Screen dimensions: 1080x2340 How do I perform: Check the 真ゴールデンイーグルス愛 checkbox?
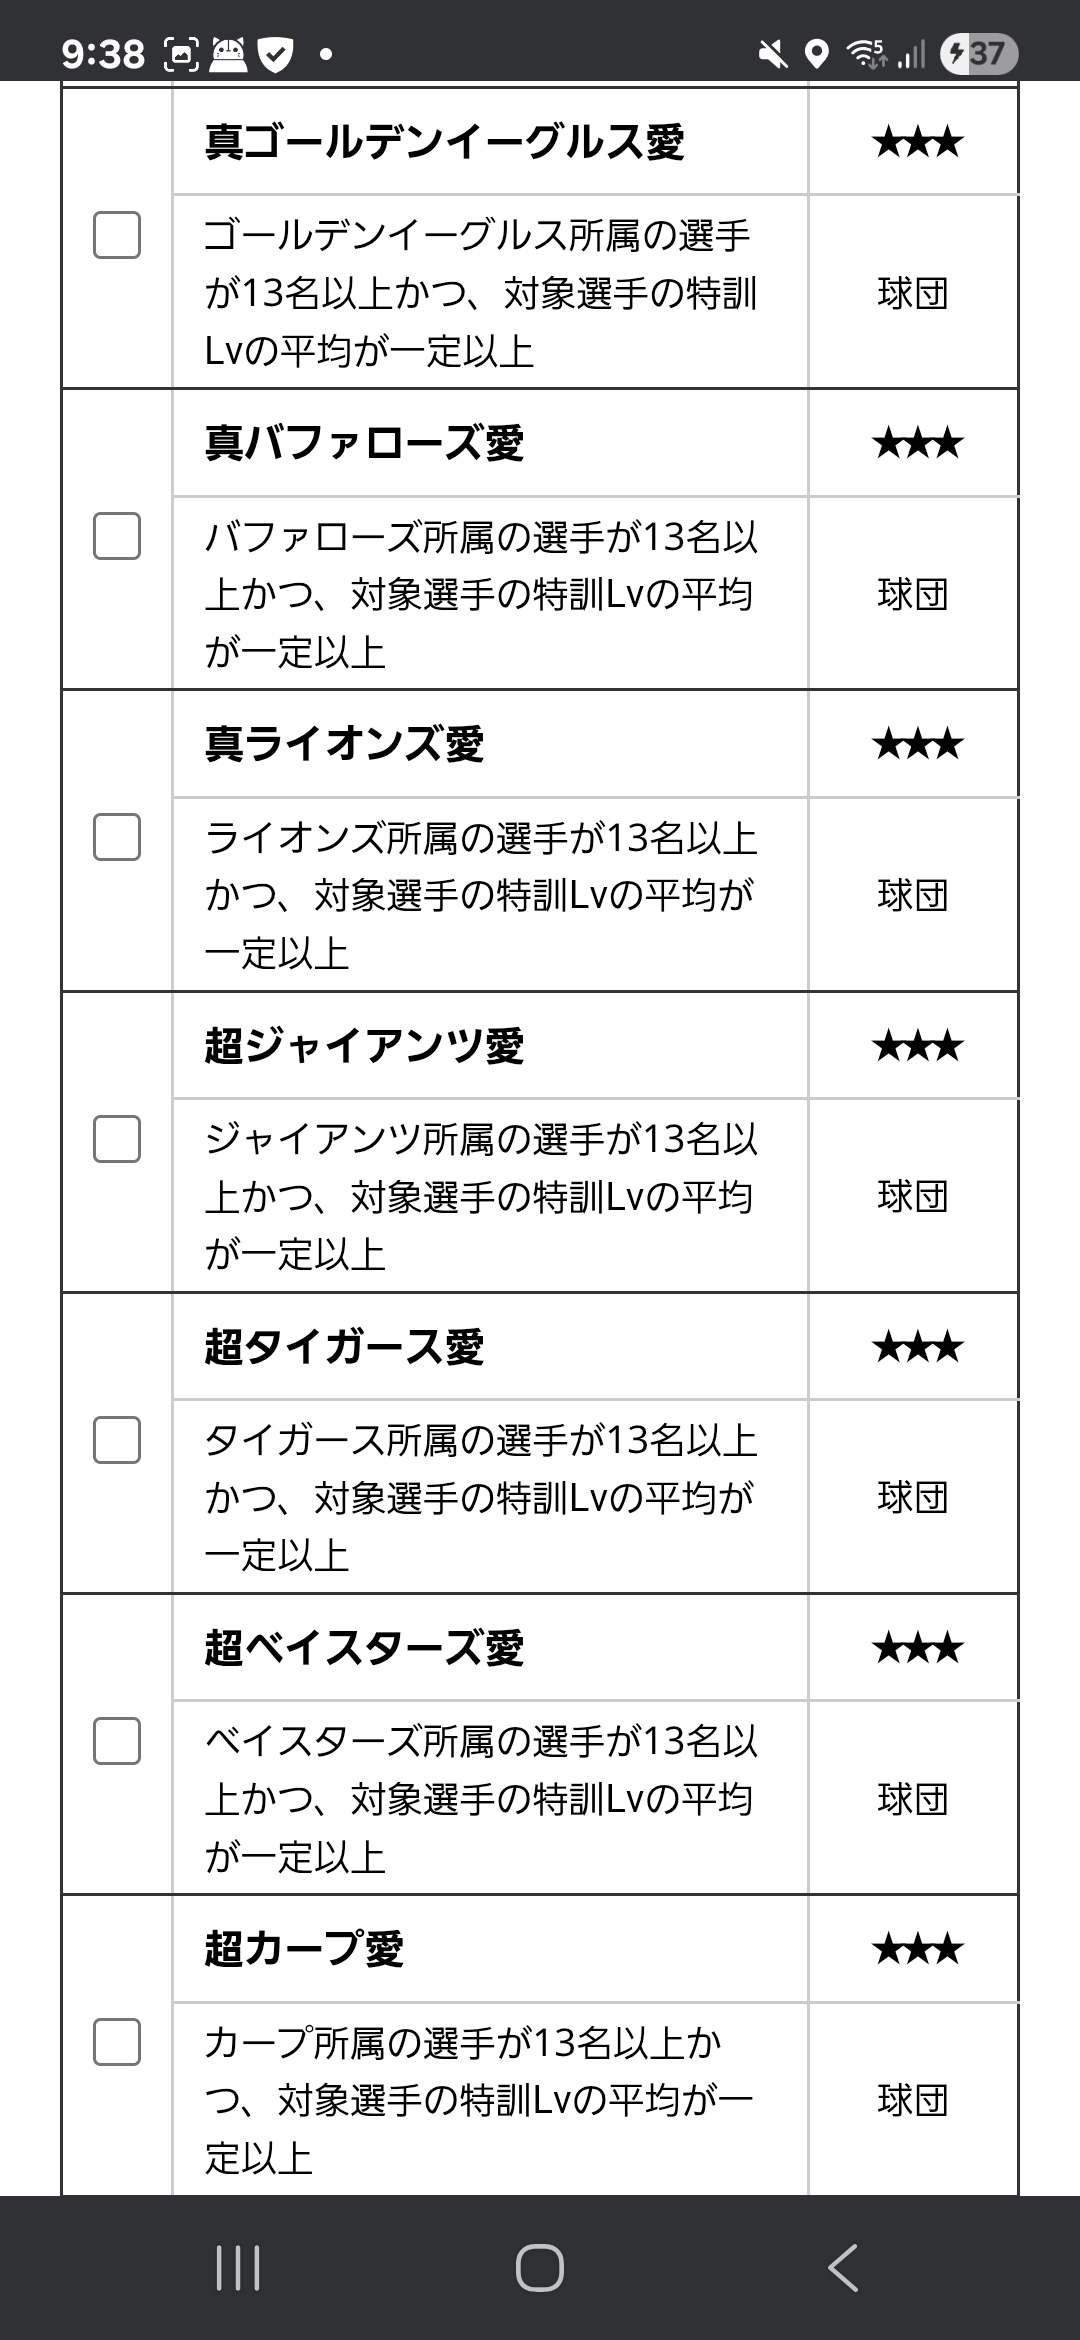pyautogui.click(x=117, y=236)
